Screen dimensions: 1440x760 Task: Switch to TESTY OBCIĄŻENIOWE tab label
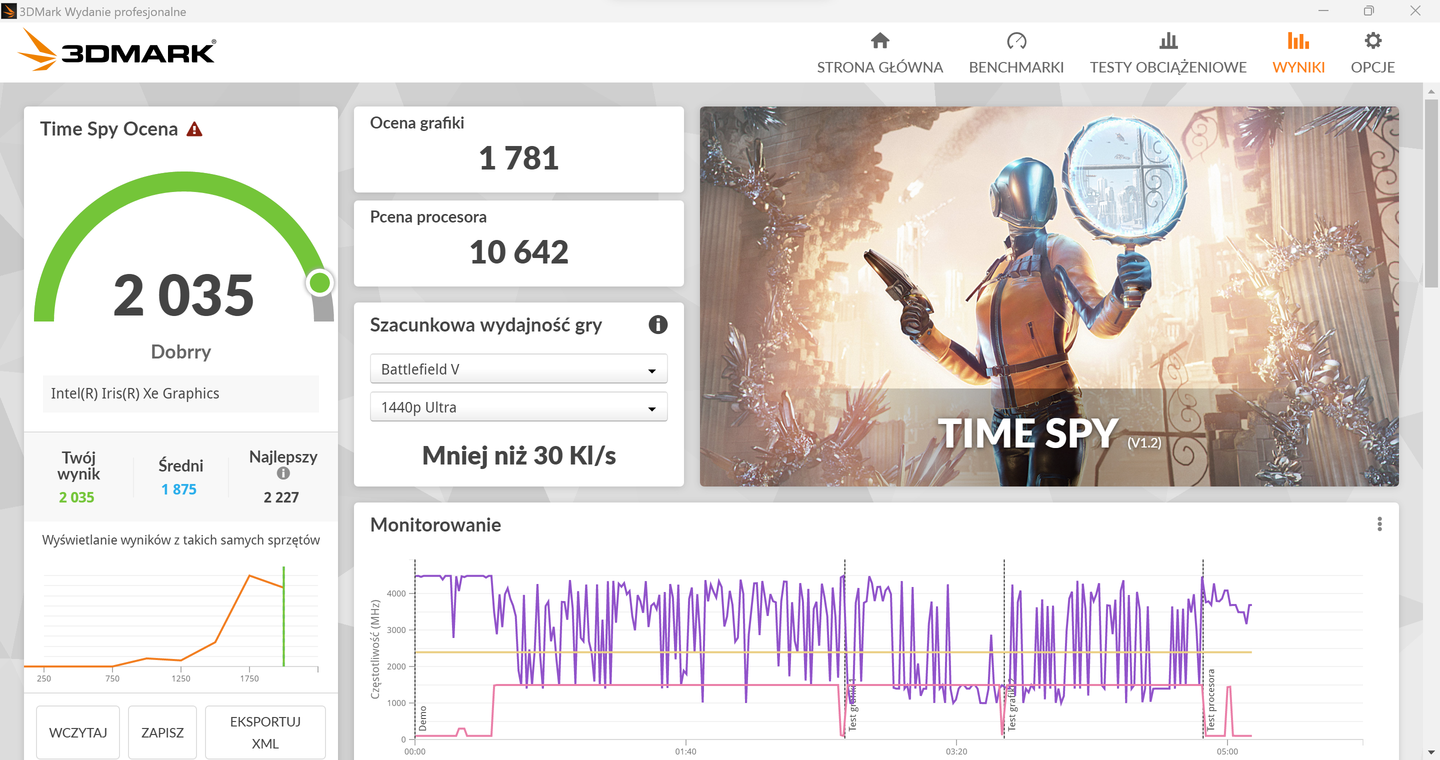[1168, 67]
